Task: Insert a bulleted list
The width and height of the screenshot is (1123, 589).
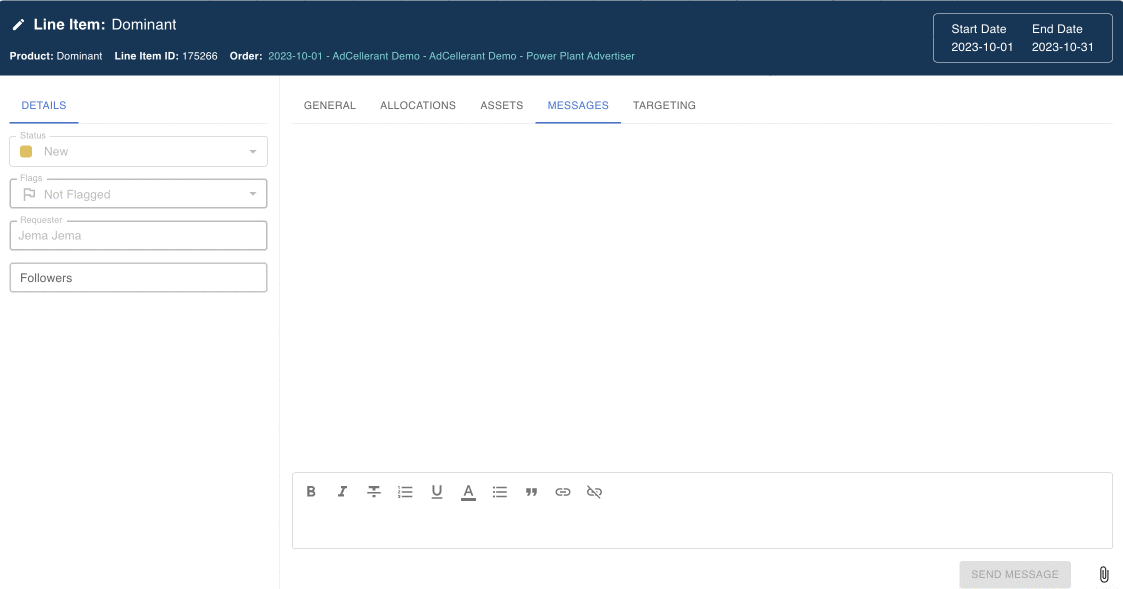Action: coord(500,492)
